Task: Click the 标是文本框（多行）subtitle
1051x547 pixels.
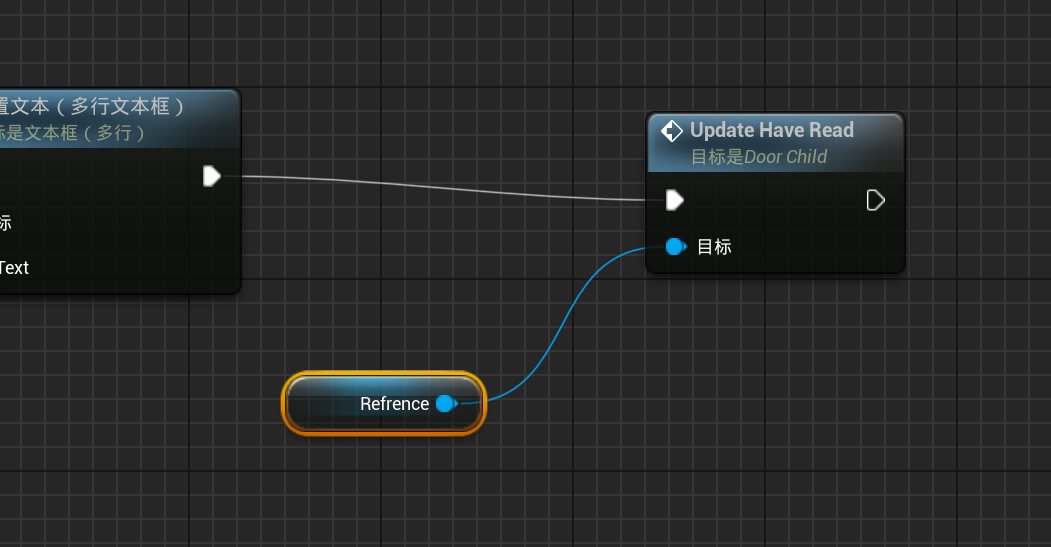Action: [75, 132]
